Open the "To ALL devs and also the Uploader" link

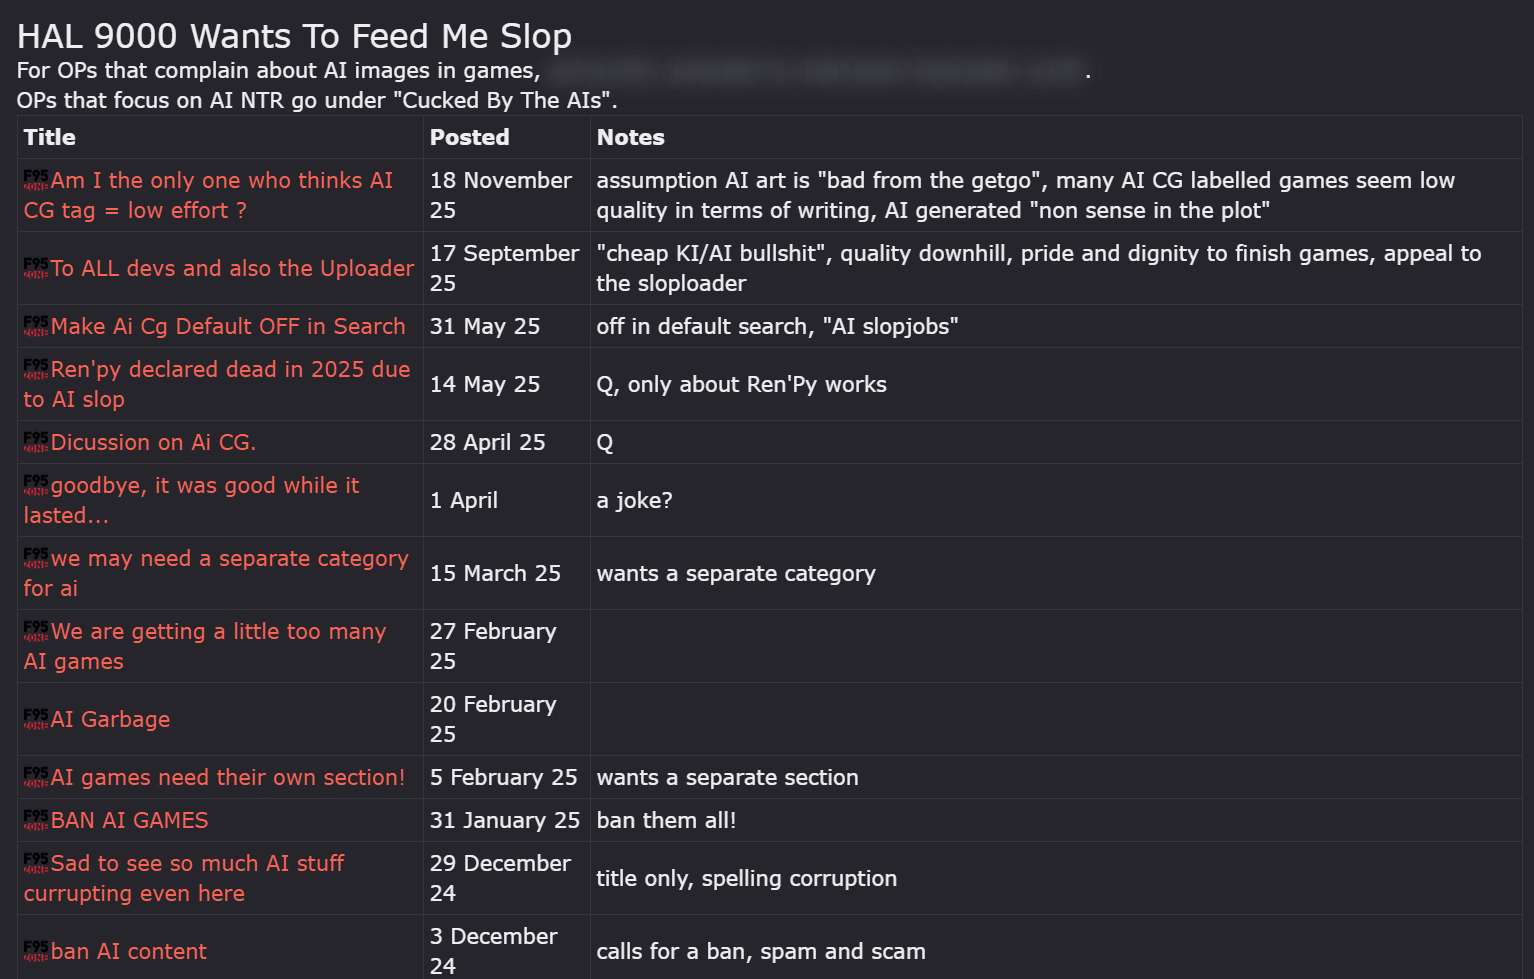[232, 268]
